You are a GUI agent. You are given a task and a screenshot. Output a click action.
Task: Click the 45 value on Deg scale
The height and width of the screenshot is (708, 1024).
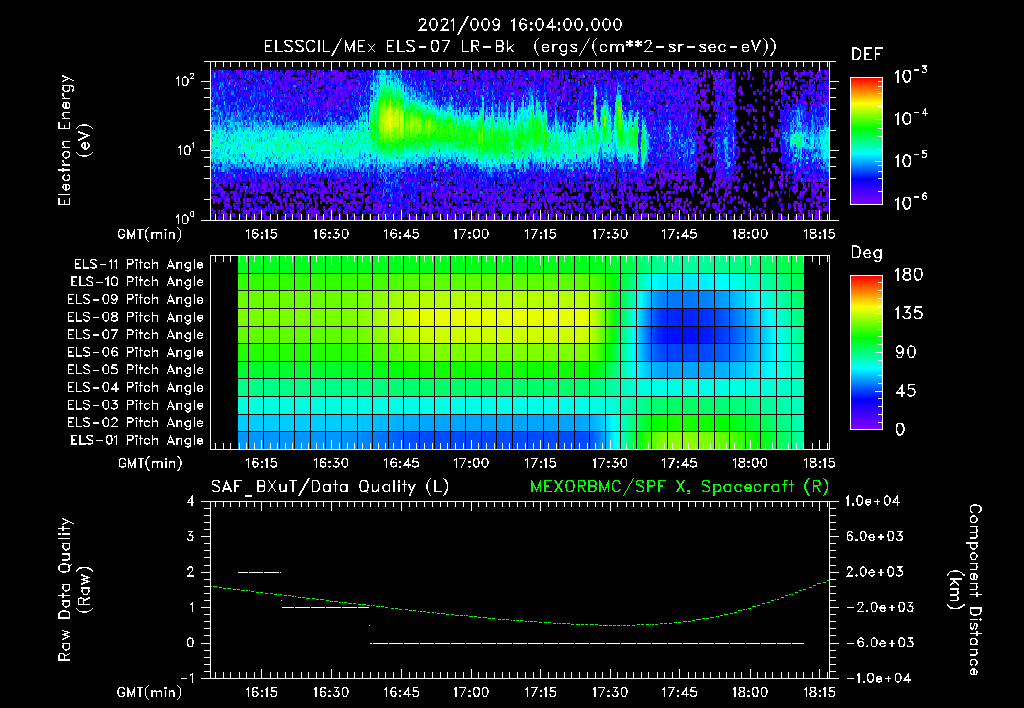click(906, 391)
